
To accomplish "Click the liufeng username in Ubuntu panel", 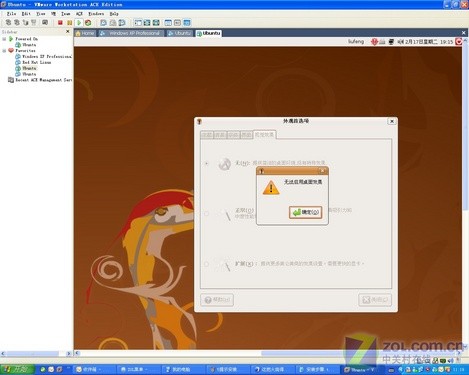I will point(356,42).
